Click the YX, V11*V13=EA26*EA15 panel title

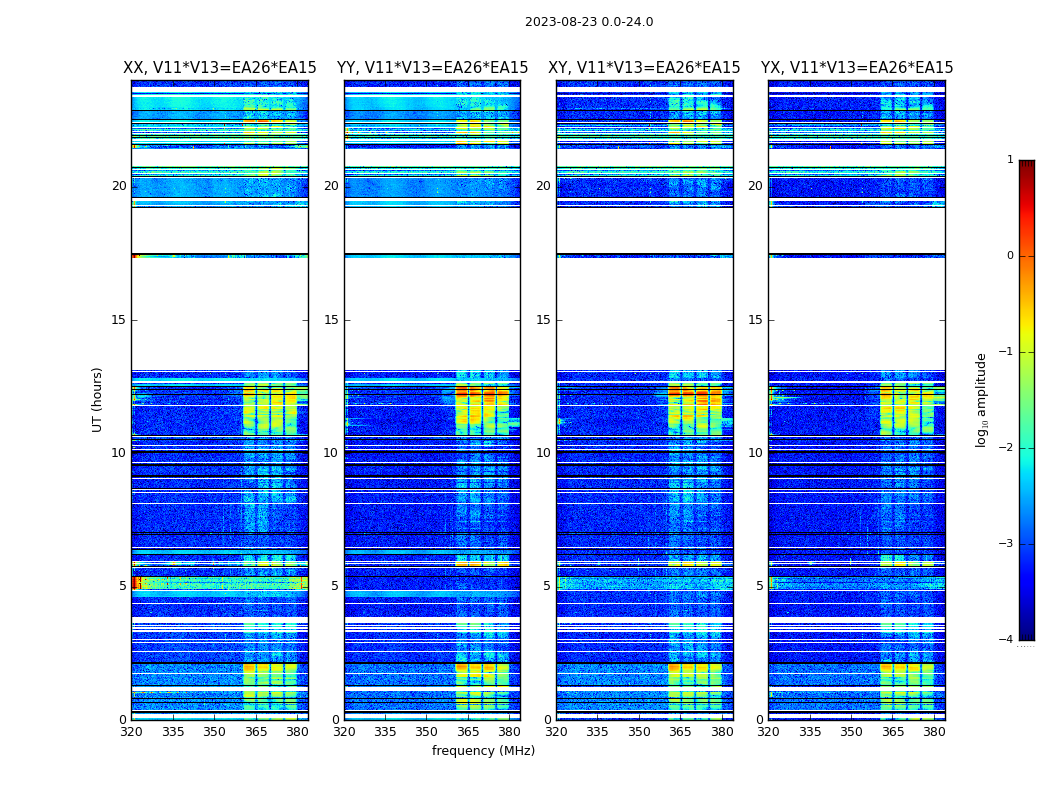[856, 68]
